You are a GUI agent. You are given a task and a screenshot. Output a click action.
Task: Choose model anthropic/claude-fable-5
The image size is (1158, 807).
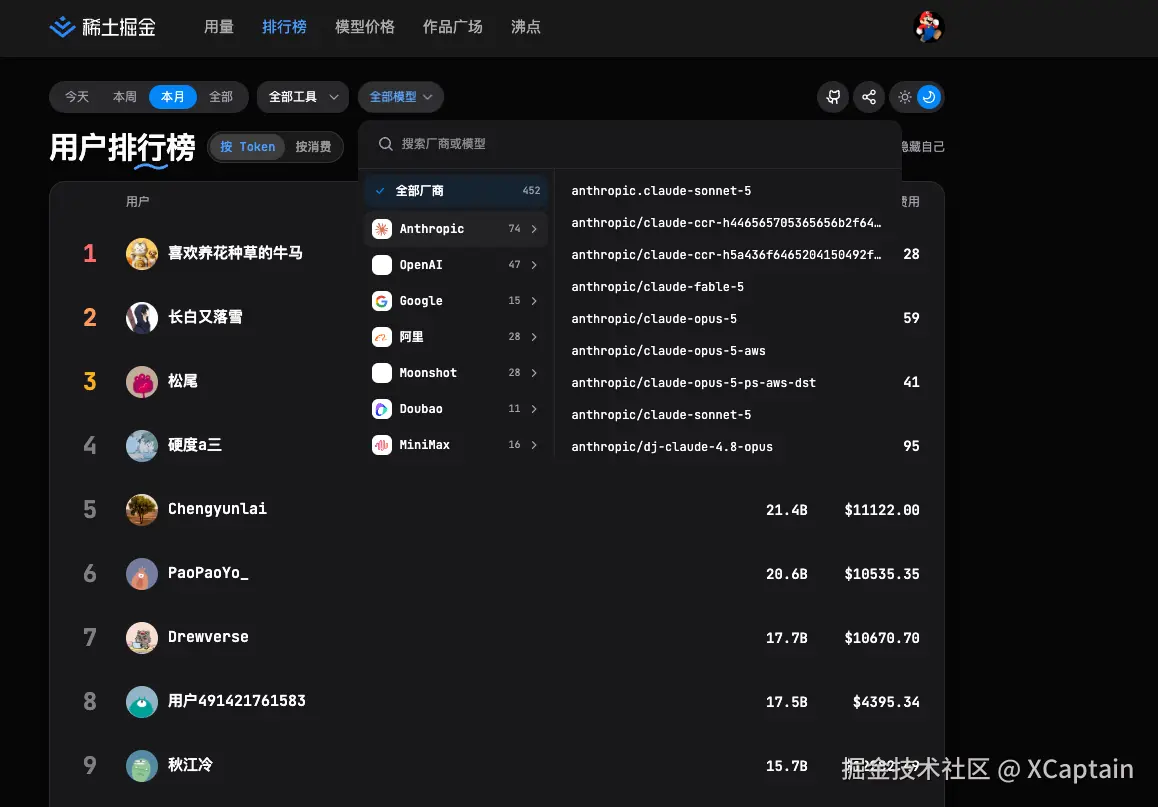pos(657,286)
